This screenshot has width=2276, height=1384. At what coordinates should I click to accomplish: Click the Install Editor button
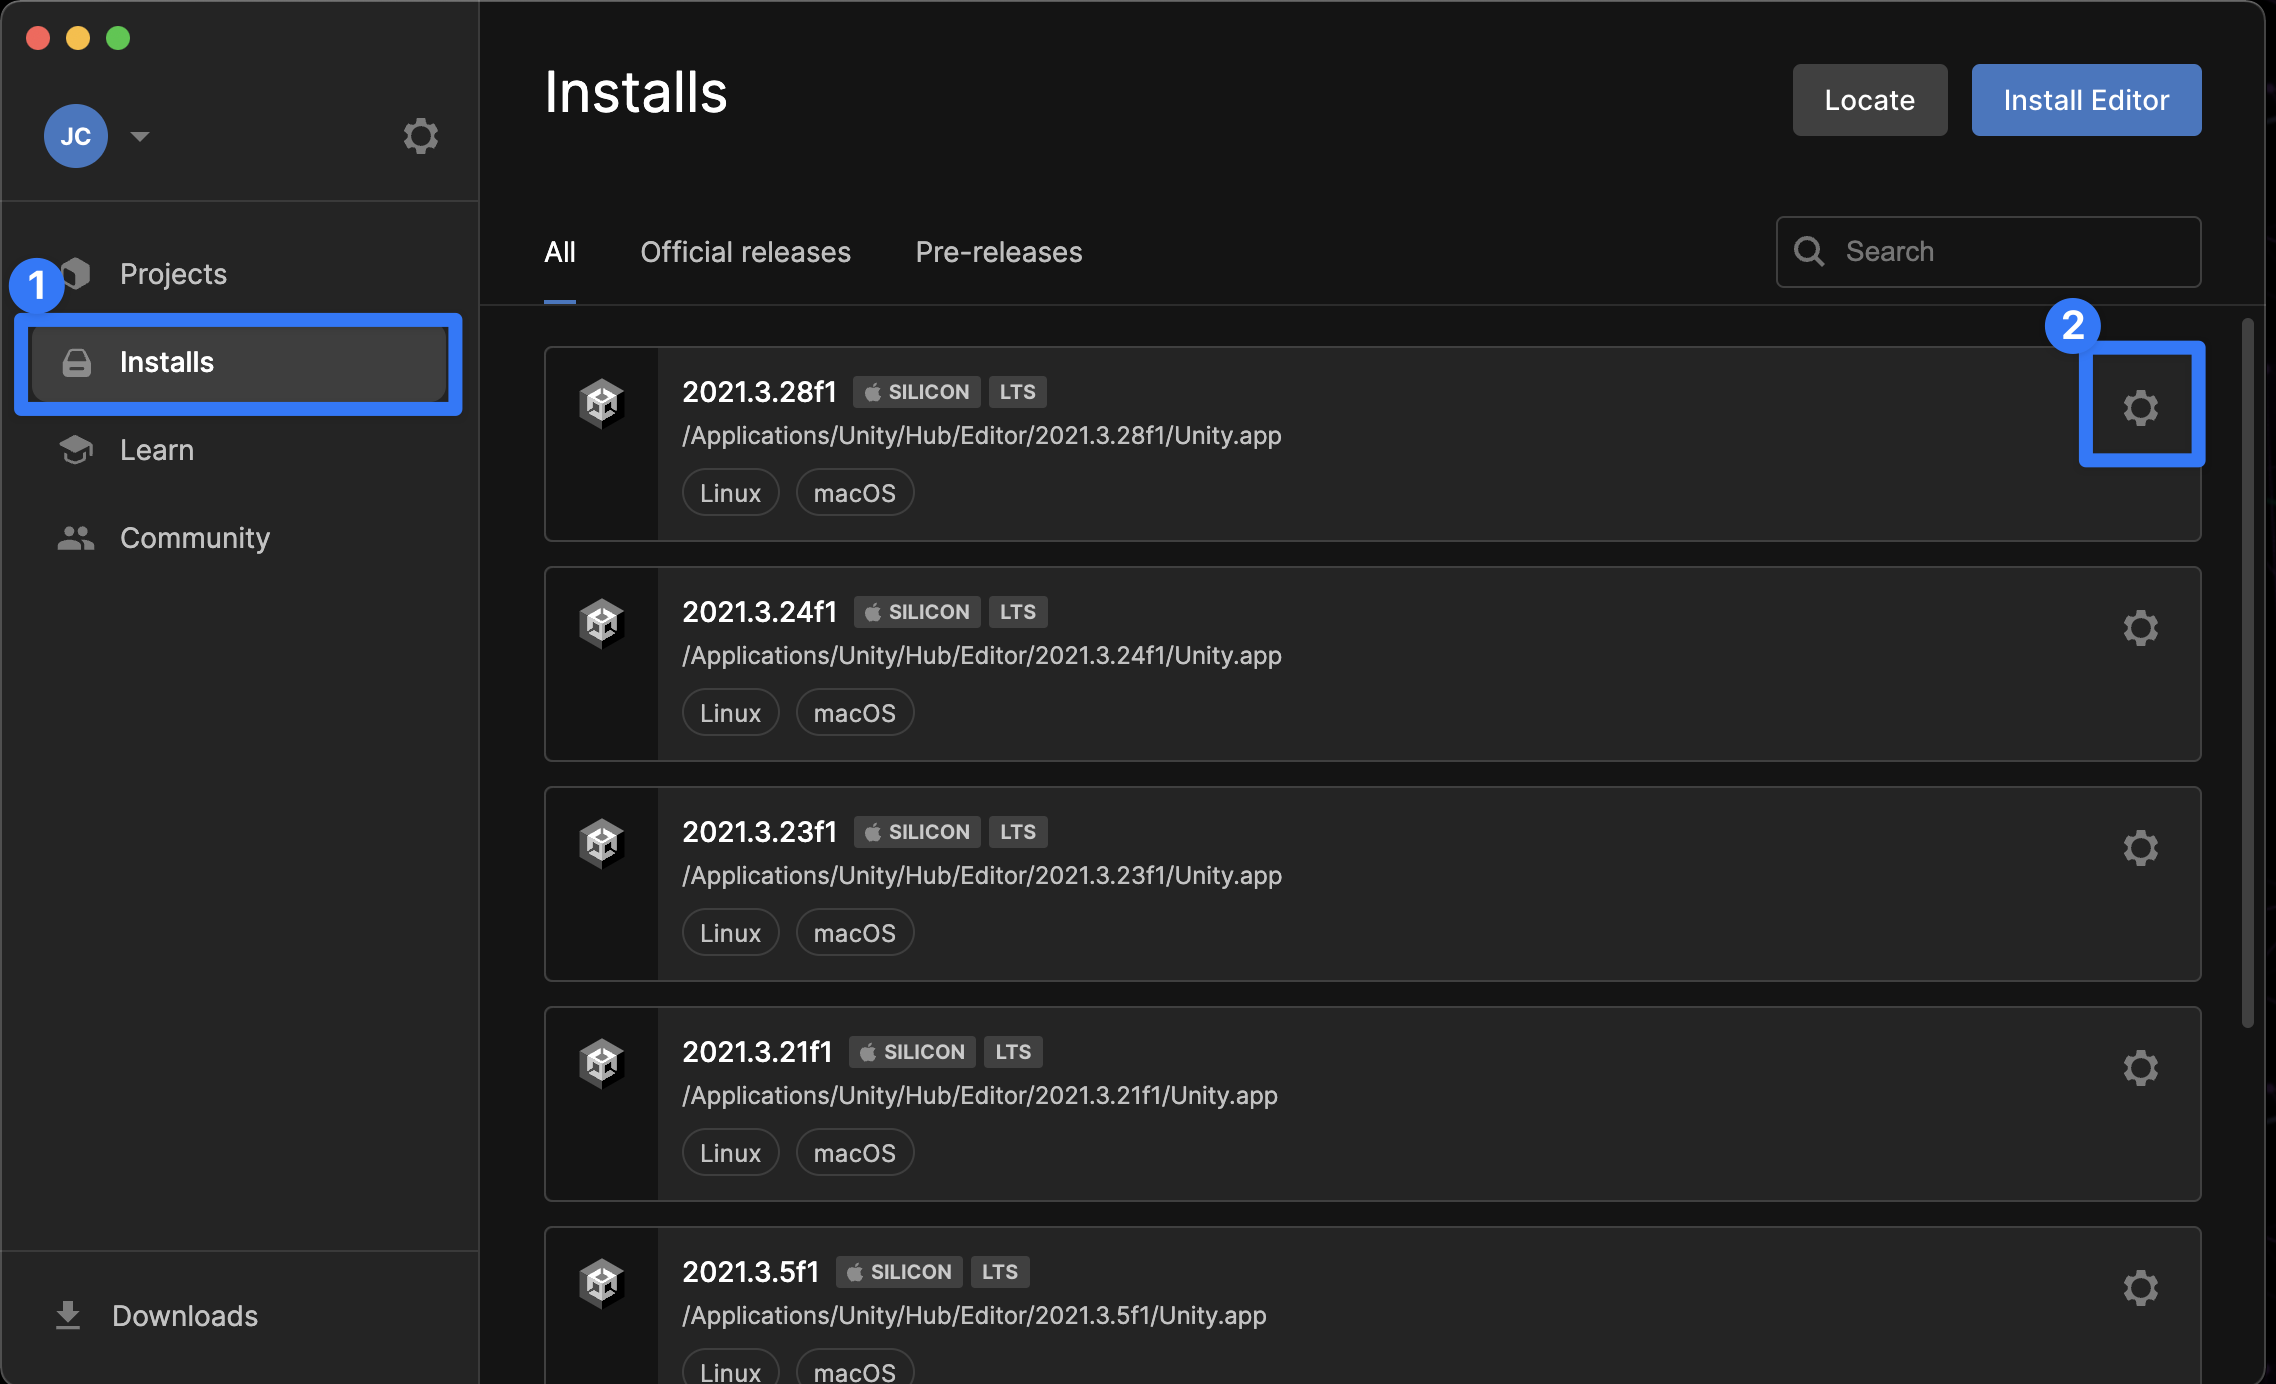2087,99
